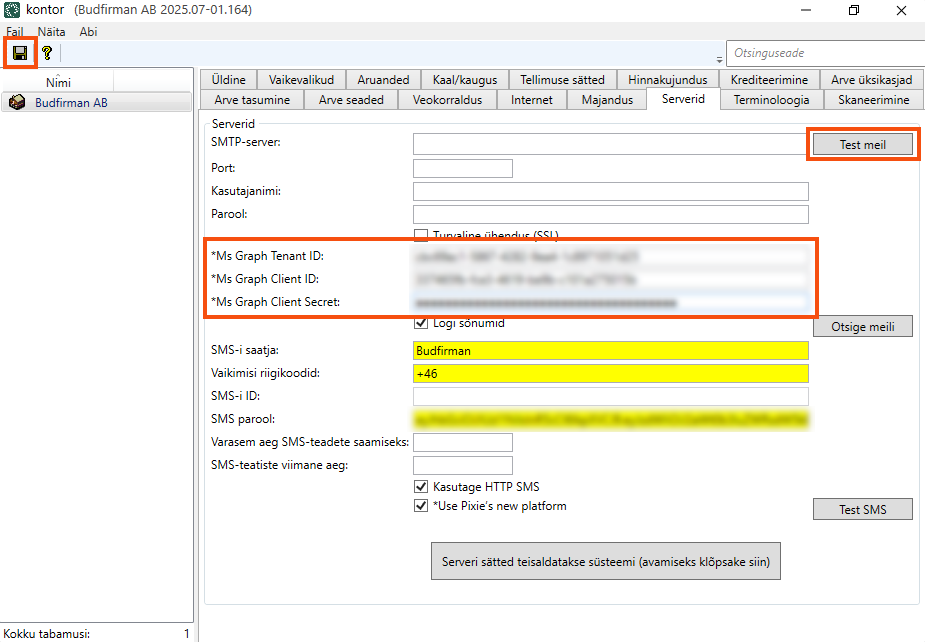Click the Budfirman AB package icon

pyautogui.click(x=17, y=102)
